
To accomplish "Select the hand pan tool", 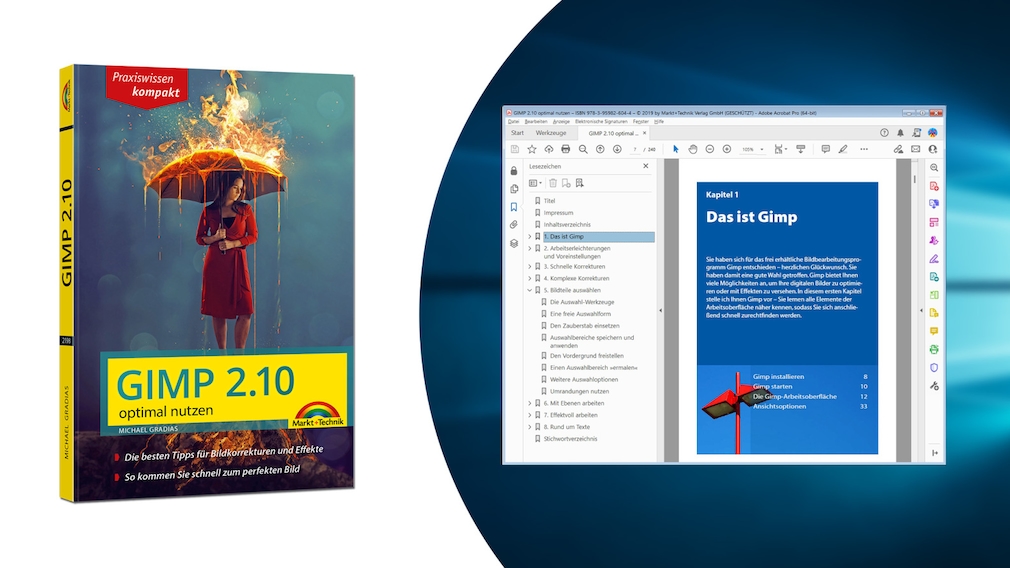I will [x=692, y=149].
